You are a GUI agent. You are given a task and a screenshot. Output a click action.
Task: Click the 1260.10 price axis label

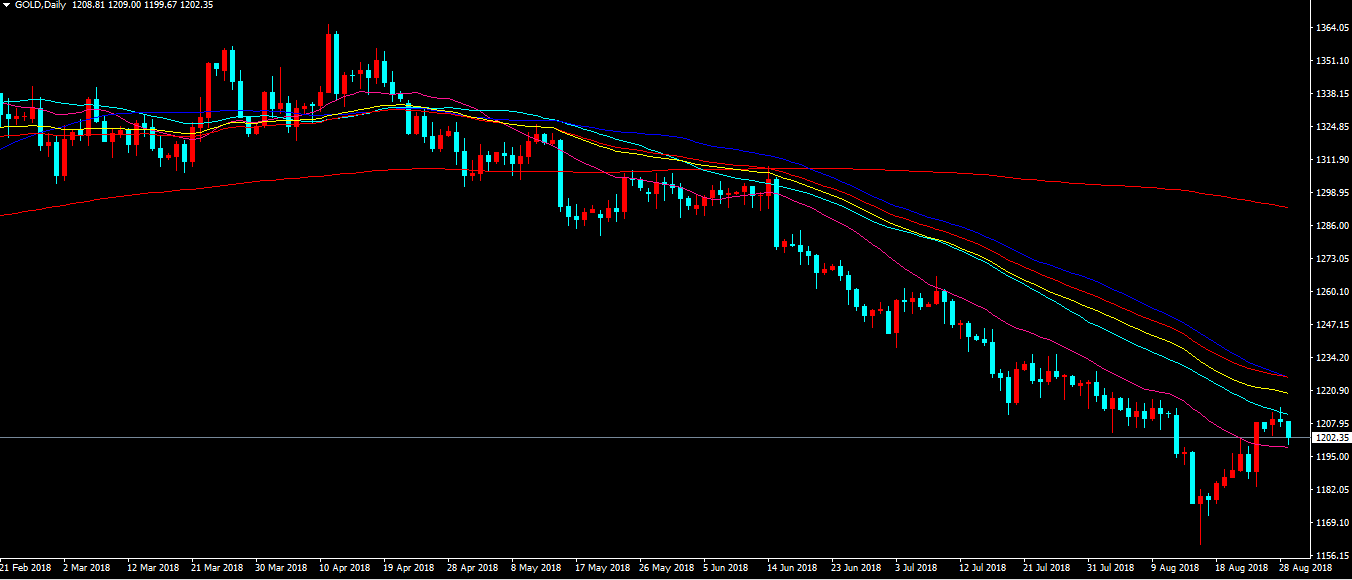(x=1335, y=292)
